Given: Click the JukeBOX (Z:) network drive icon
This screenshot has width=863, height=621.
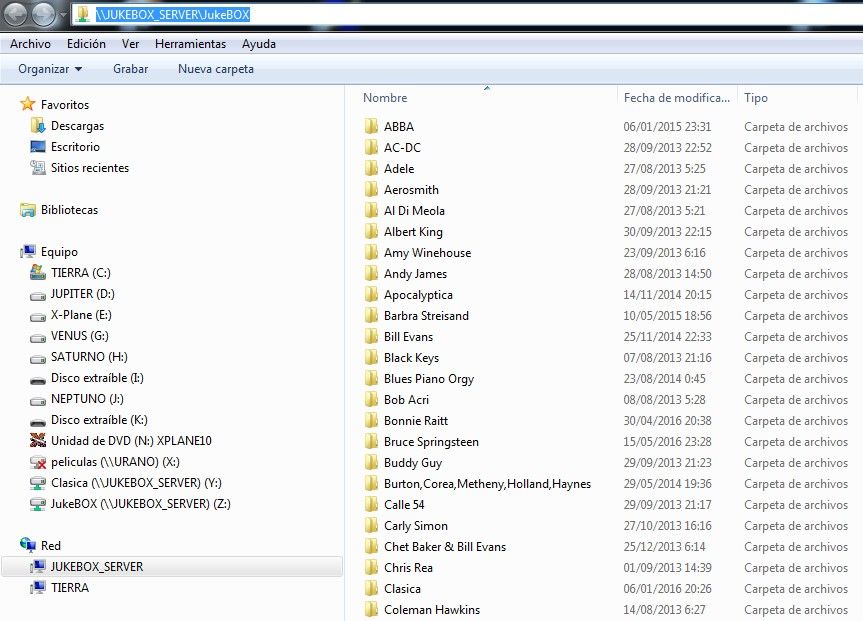Looking at the screenshot, I should (38, 504).
